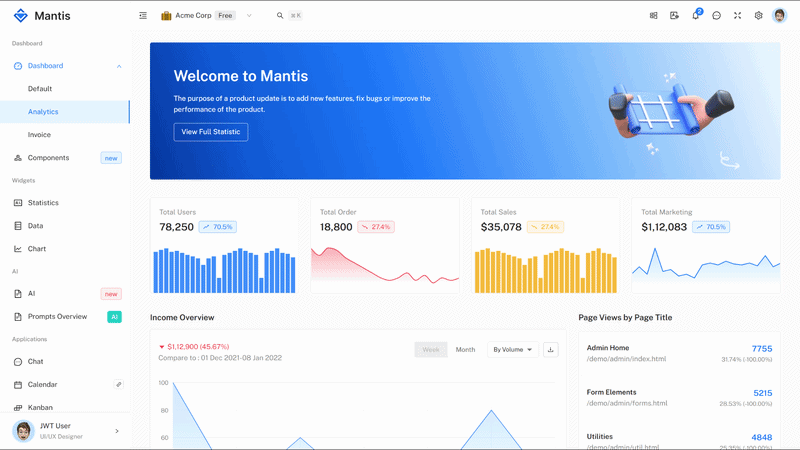800x450 pixels.
Task: Open the notifications bell icon
Action: (x=695, y=15)
